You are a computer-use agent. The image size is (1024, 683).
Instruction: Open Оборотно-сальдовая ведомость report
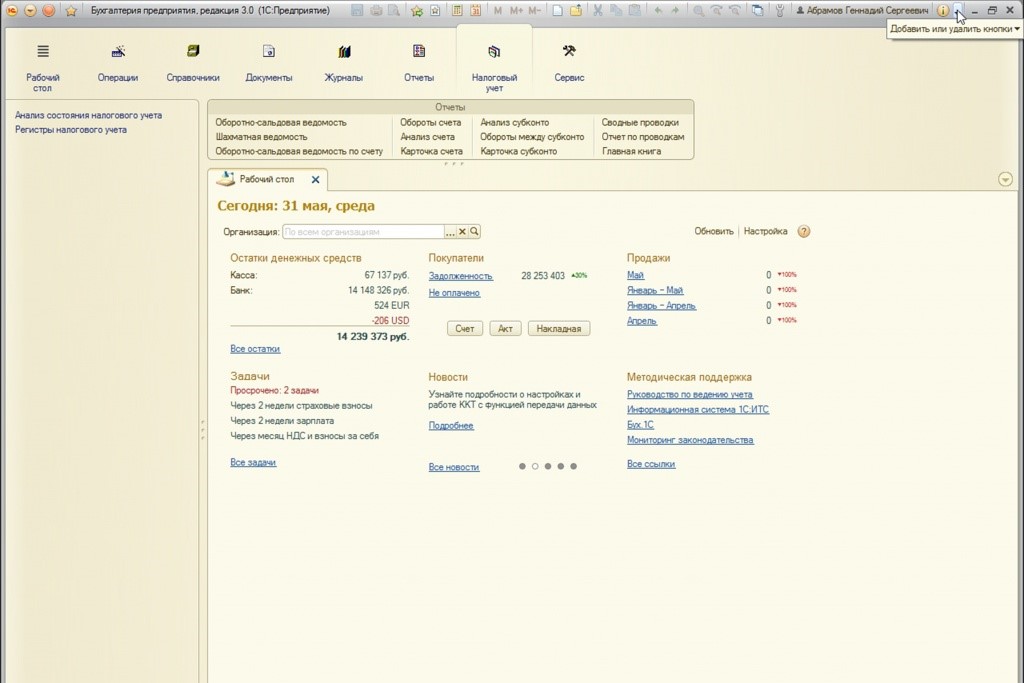[x=281, y=122]
